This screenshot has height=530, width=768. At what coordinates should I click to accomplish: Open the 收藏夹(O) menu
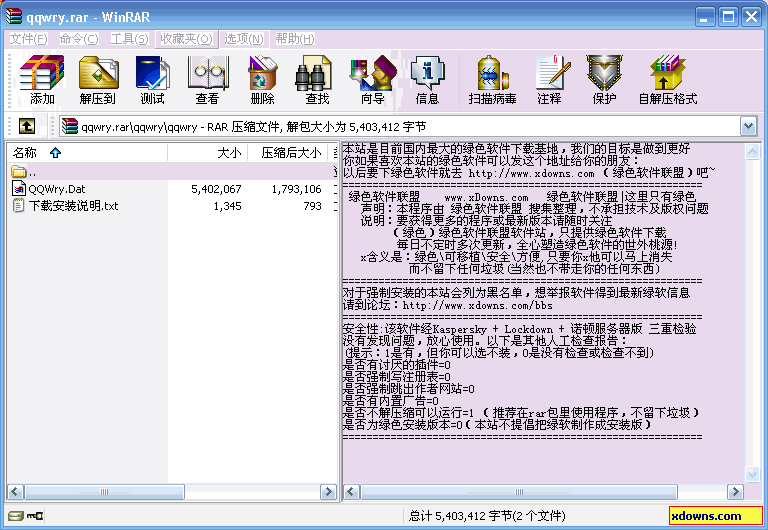(x=186, y=39)
